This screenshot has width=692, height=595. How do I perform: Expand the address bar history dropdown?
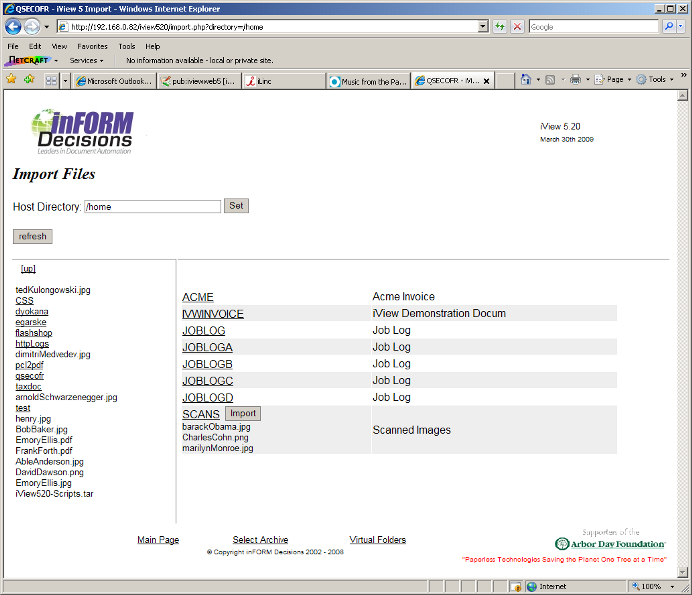482,27
